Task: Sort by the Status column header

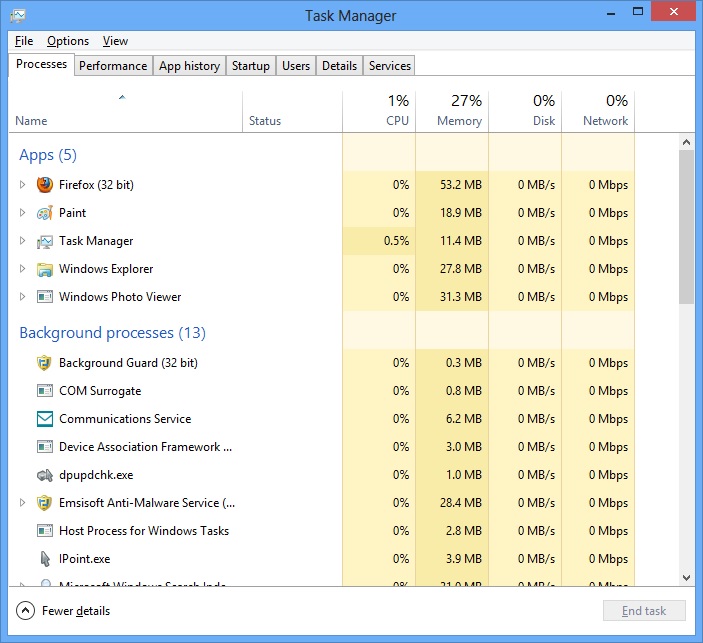Action: click(x=292, y=112)
